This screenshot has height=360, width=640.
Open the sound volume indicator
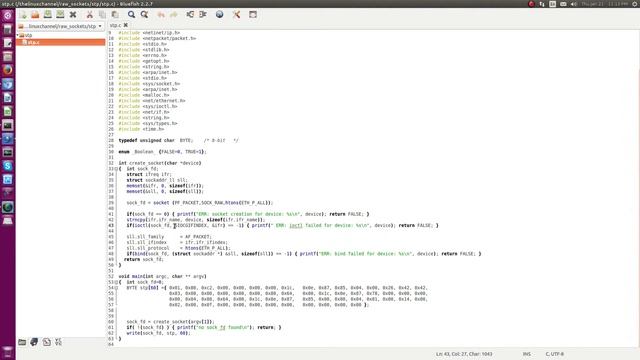(x=573, y=4)
